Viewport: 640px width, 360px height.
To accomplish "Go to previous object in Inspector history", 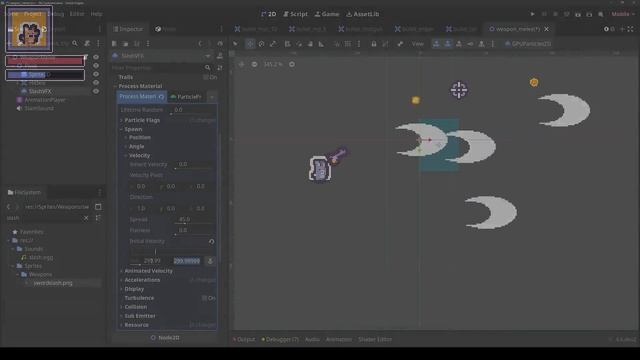I will 200,43.
